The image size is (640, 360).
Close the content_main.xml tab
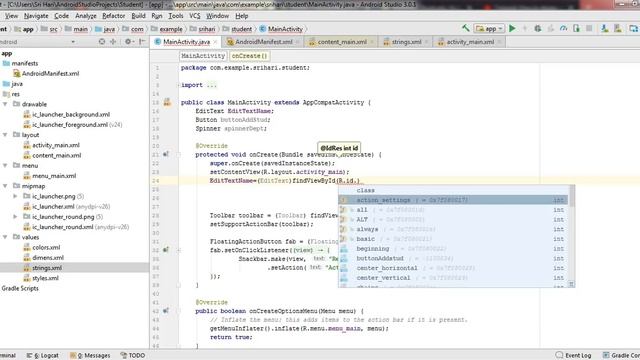(372, 42)
